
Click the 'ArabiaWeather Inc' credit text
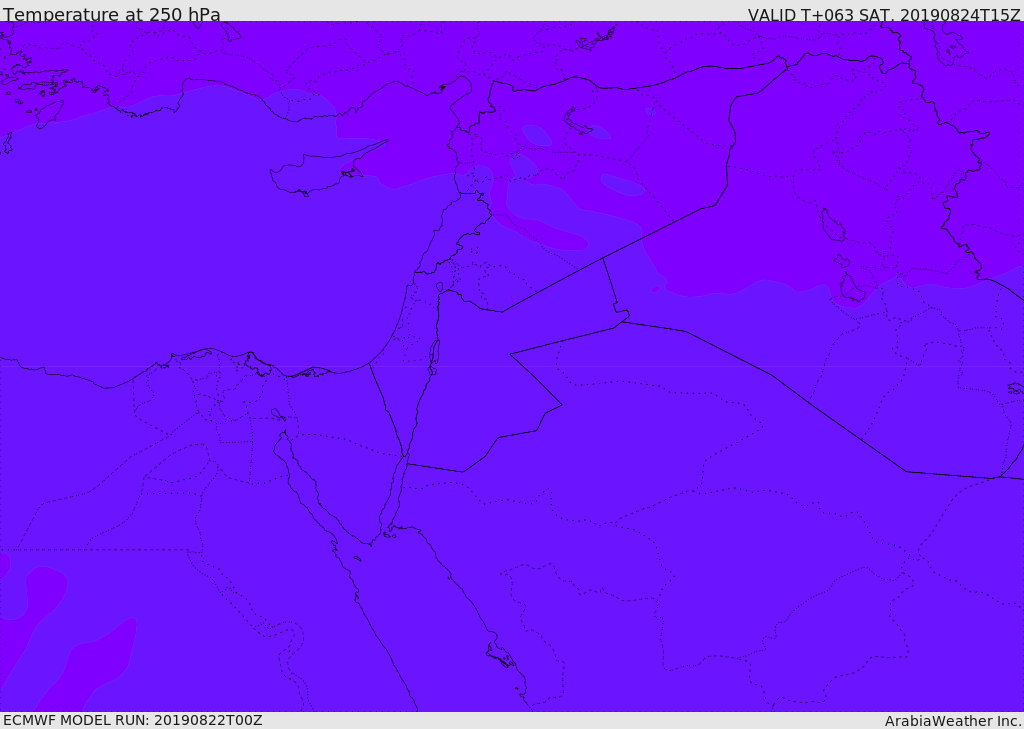953,721
